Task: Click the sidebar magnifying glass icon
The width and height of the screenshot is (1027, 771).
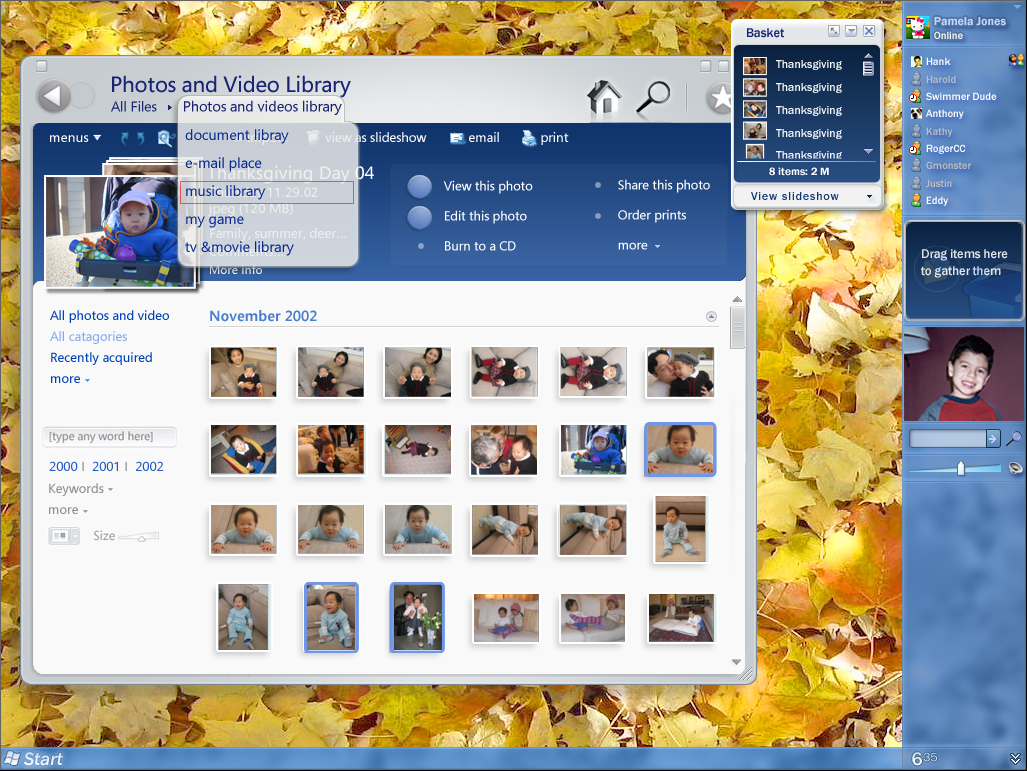Action: 1013,438
